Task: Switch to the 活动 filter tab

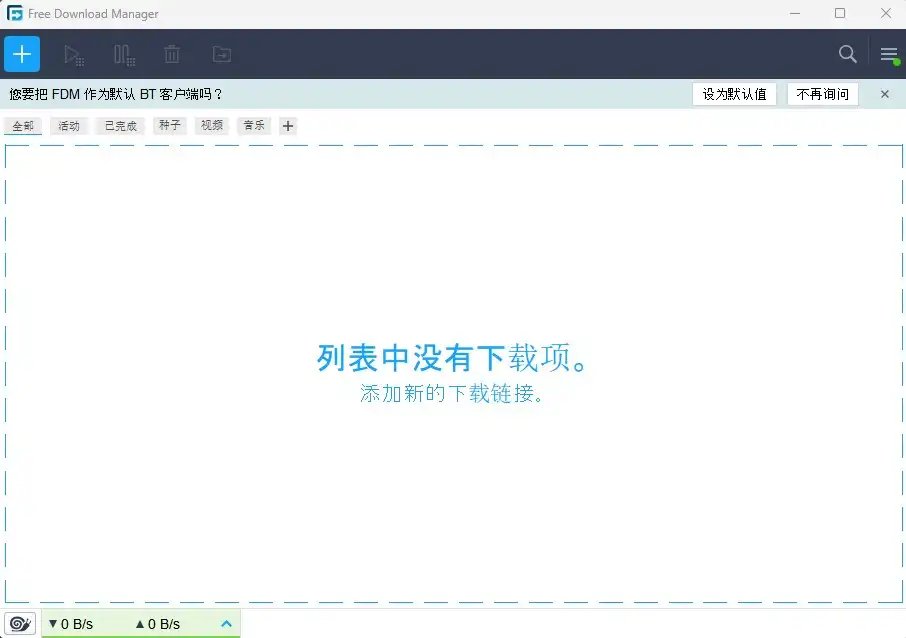Action: [68, 125]
